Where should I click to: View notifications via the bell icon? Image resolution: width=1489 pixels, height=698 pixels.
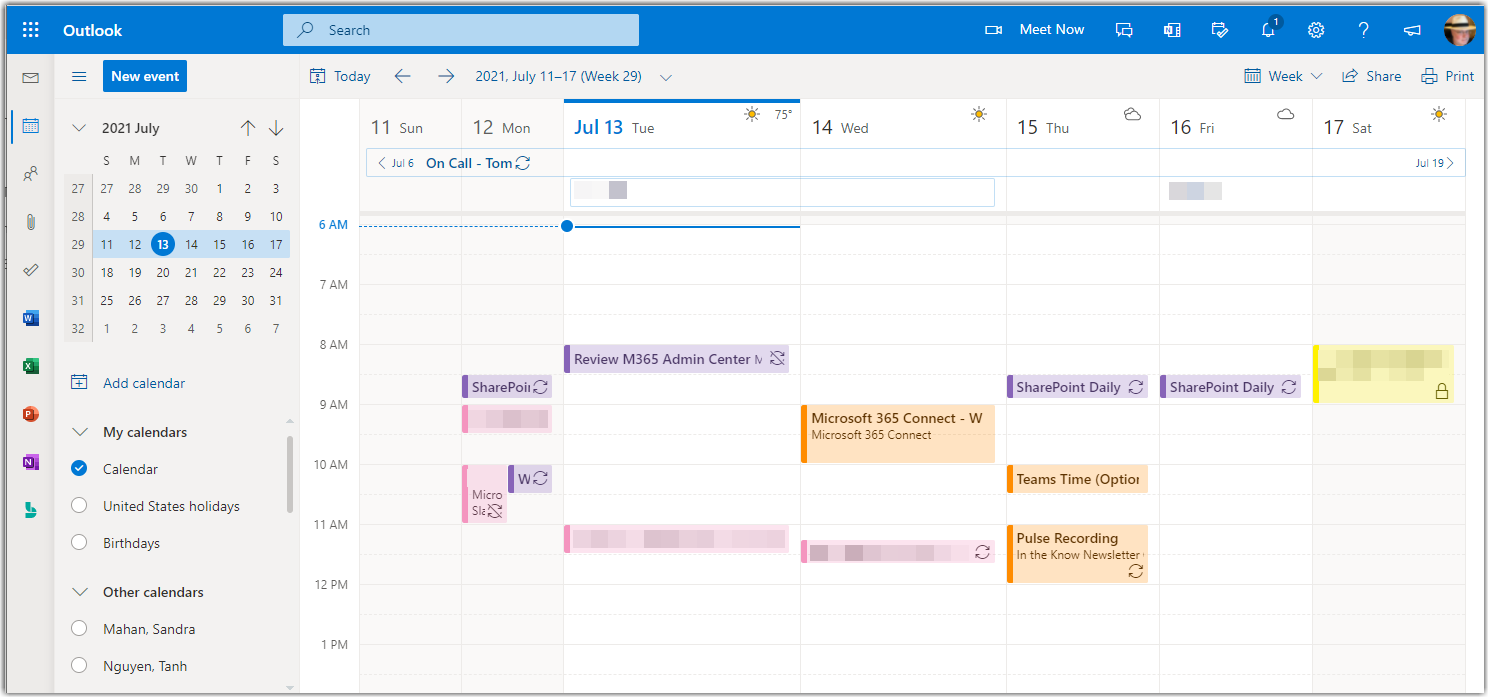[x=1267, y=29]
